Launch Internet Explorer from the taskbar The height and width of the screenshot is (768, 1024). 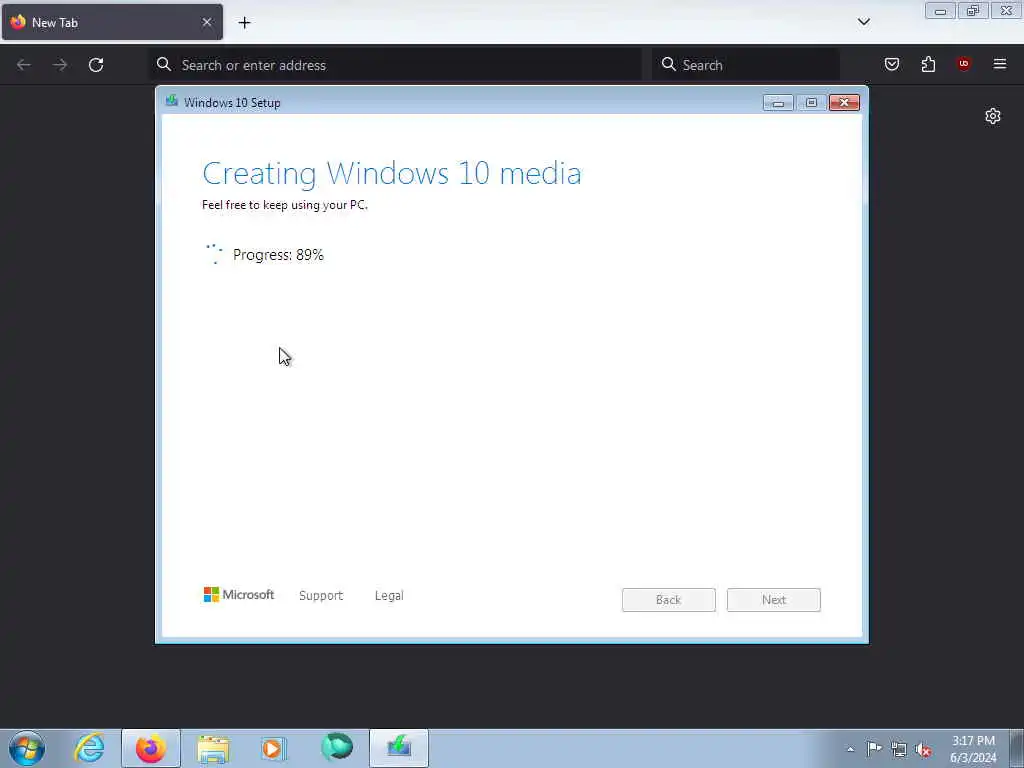[89, 748]
